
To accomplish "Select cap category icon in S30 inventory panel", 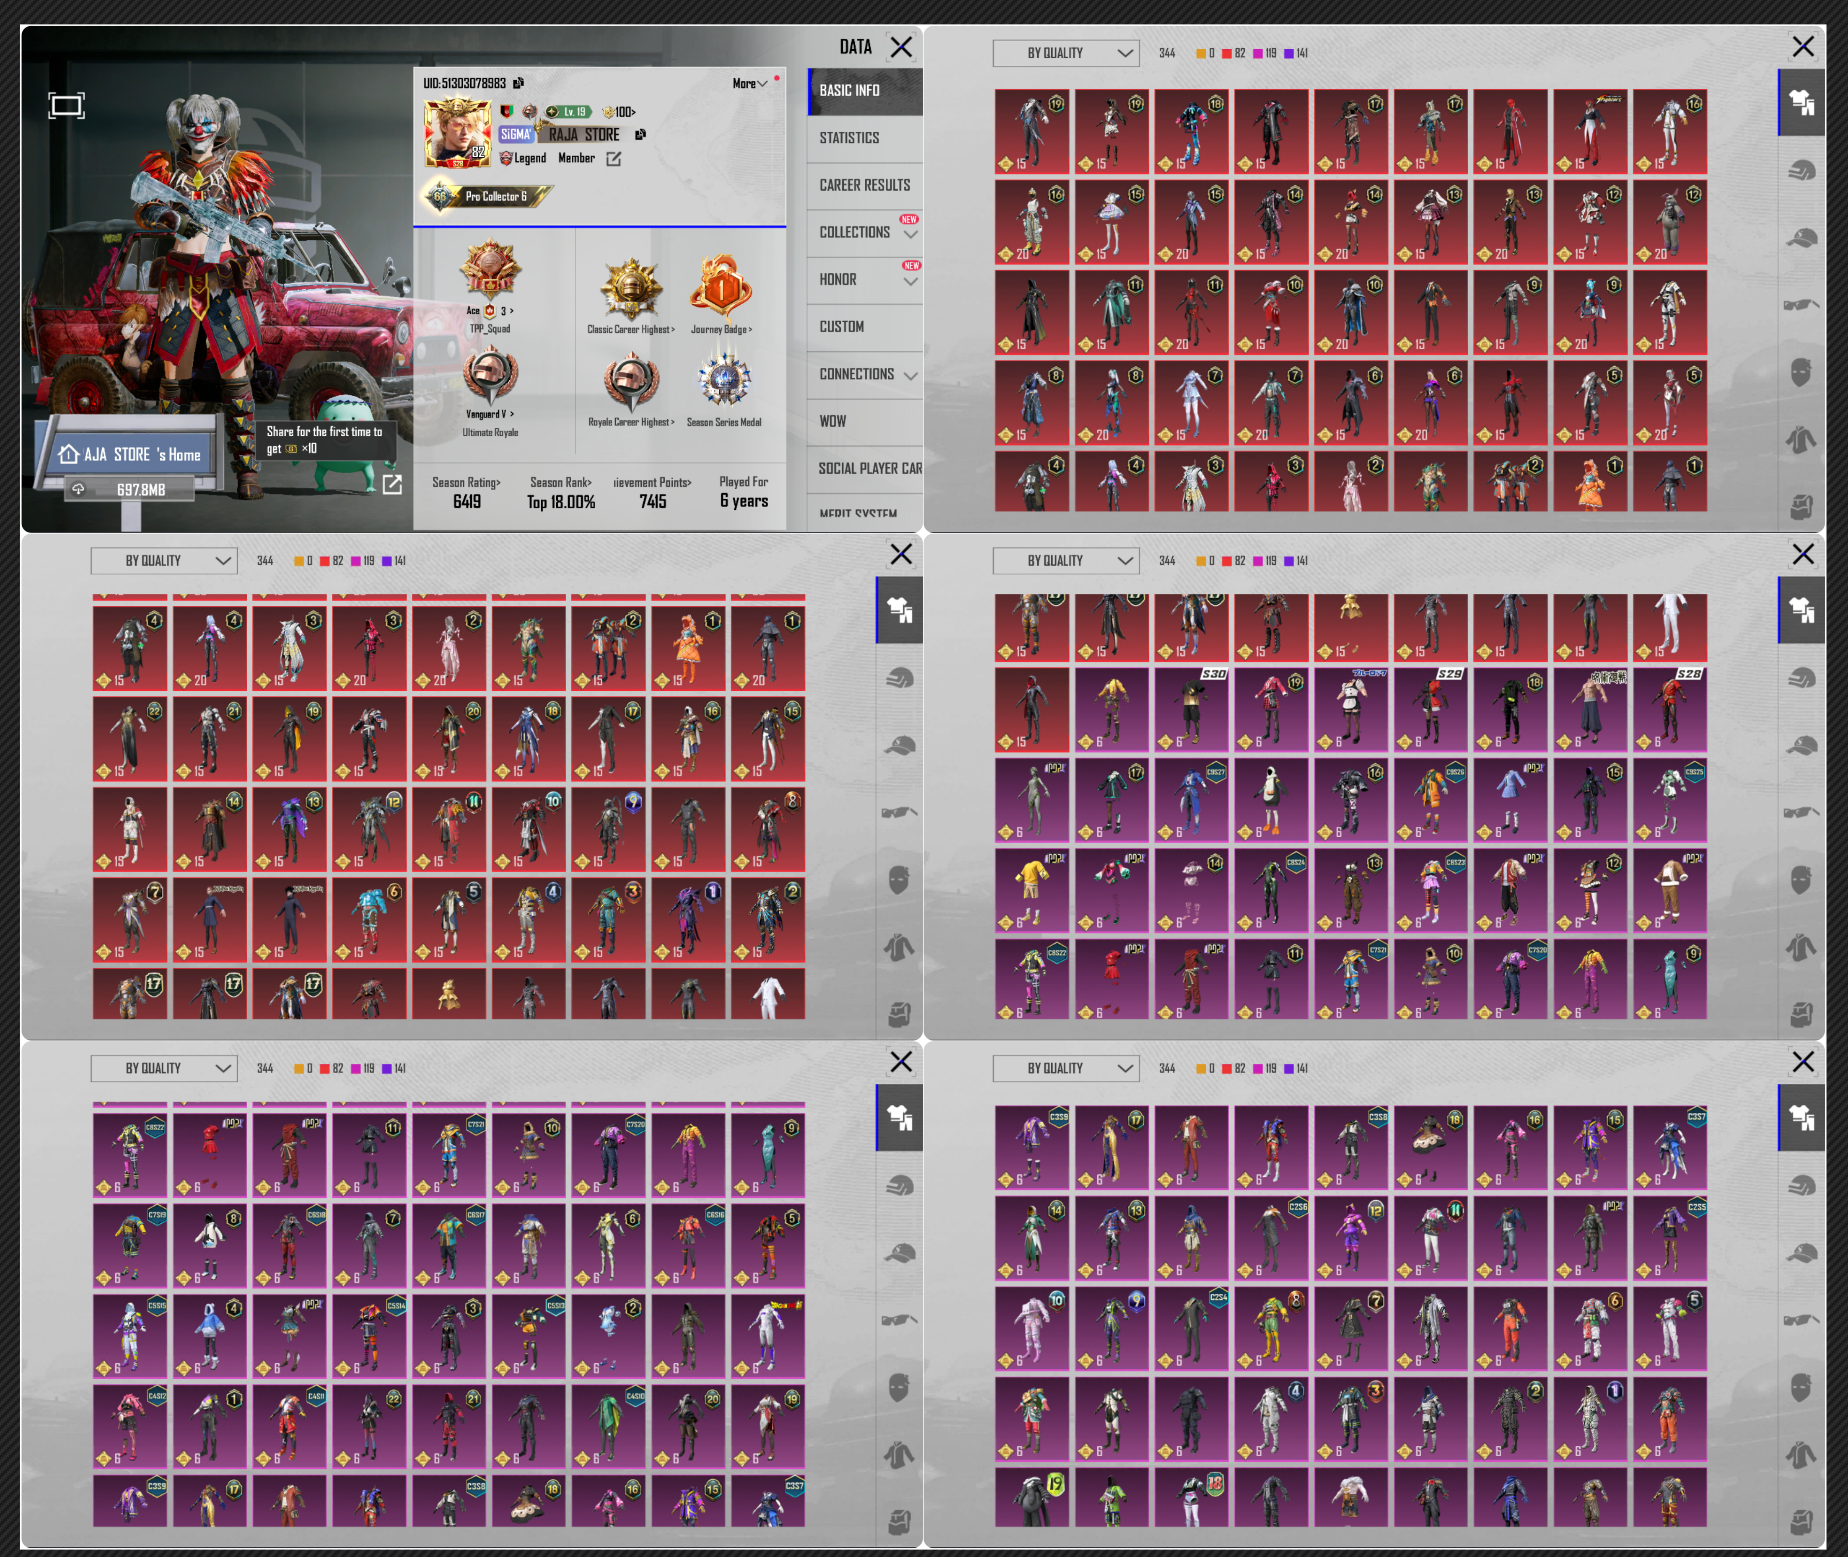I will 1801,746.
